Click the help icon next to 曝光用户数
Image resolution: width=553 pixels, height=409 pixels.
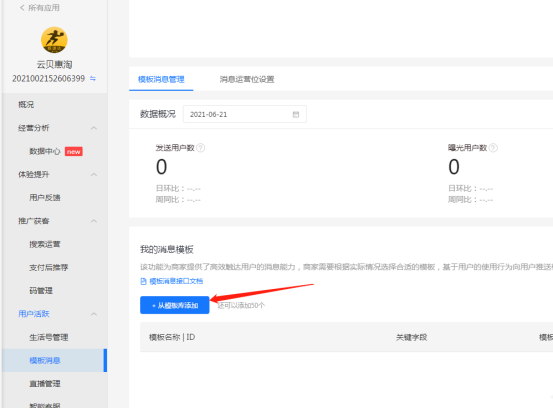pyautogui.click(x=493, y=148)
